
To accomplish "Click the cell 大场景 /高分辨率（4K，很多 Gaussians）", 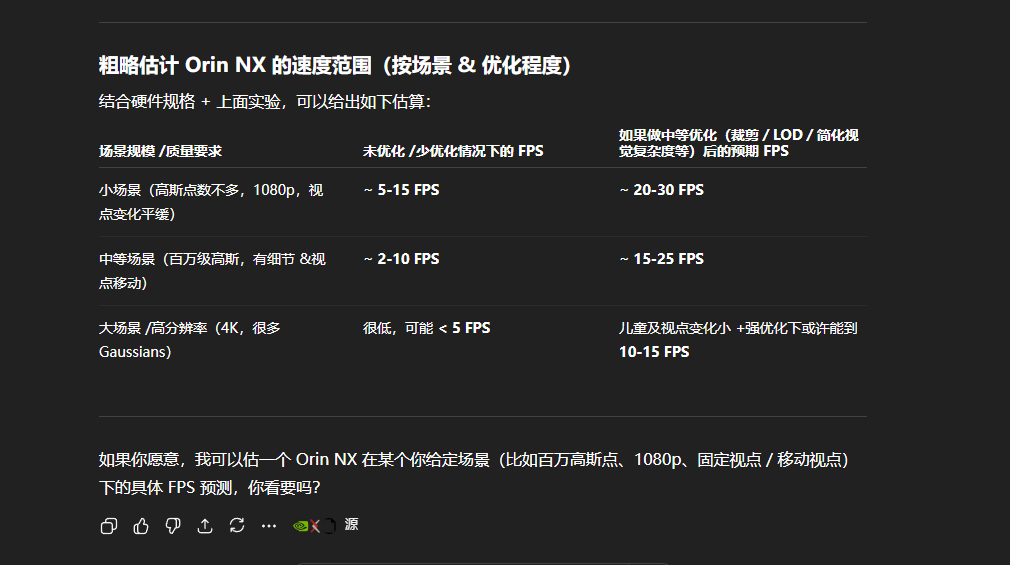I will pyautogui.click(x=190, y=340).
